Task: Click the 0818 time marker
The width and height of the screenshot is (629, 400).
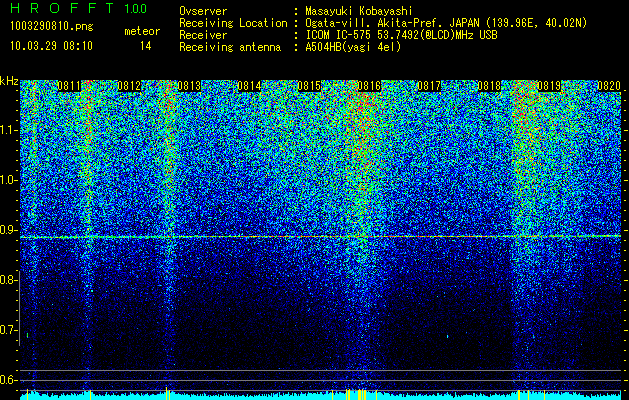Action: [489, 86]
